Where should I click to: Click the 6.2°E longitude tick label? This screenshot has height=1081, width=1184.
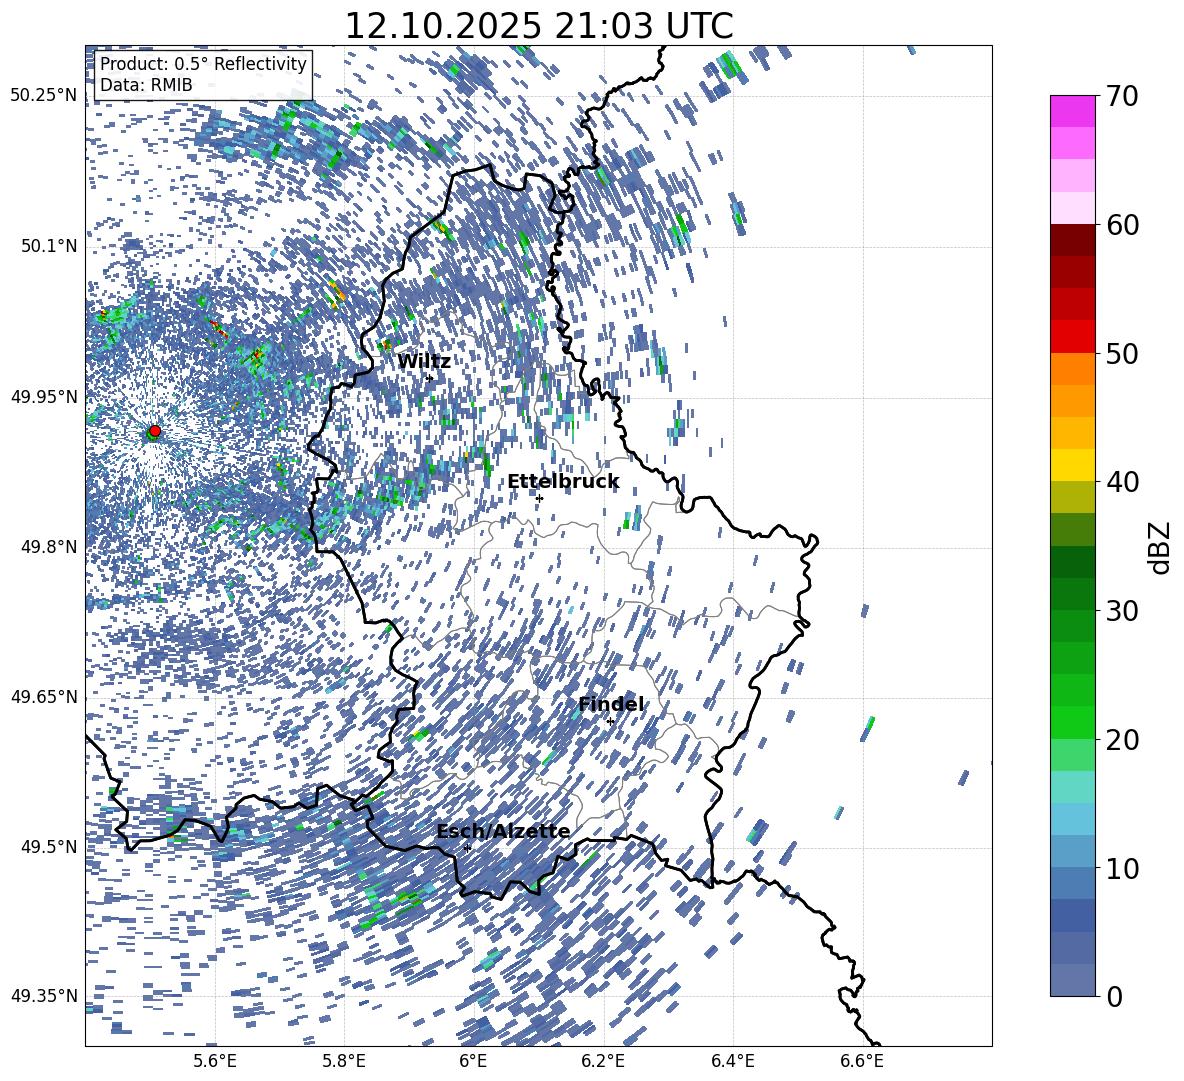point(603,1061)
